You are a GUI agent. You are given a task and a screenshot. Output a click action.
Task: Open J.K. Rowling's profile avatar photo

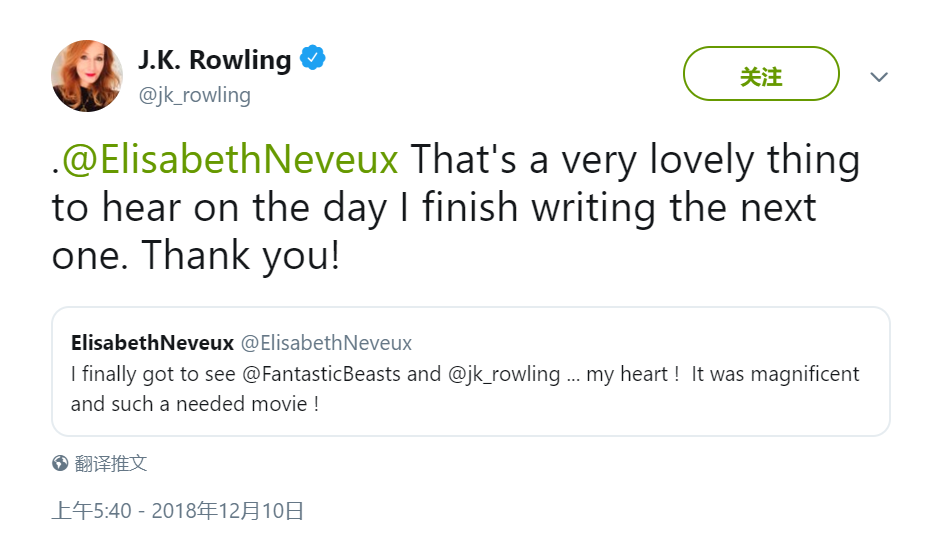(87, 76)
